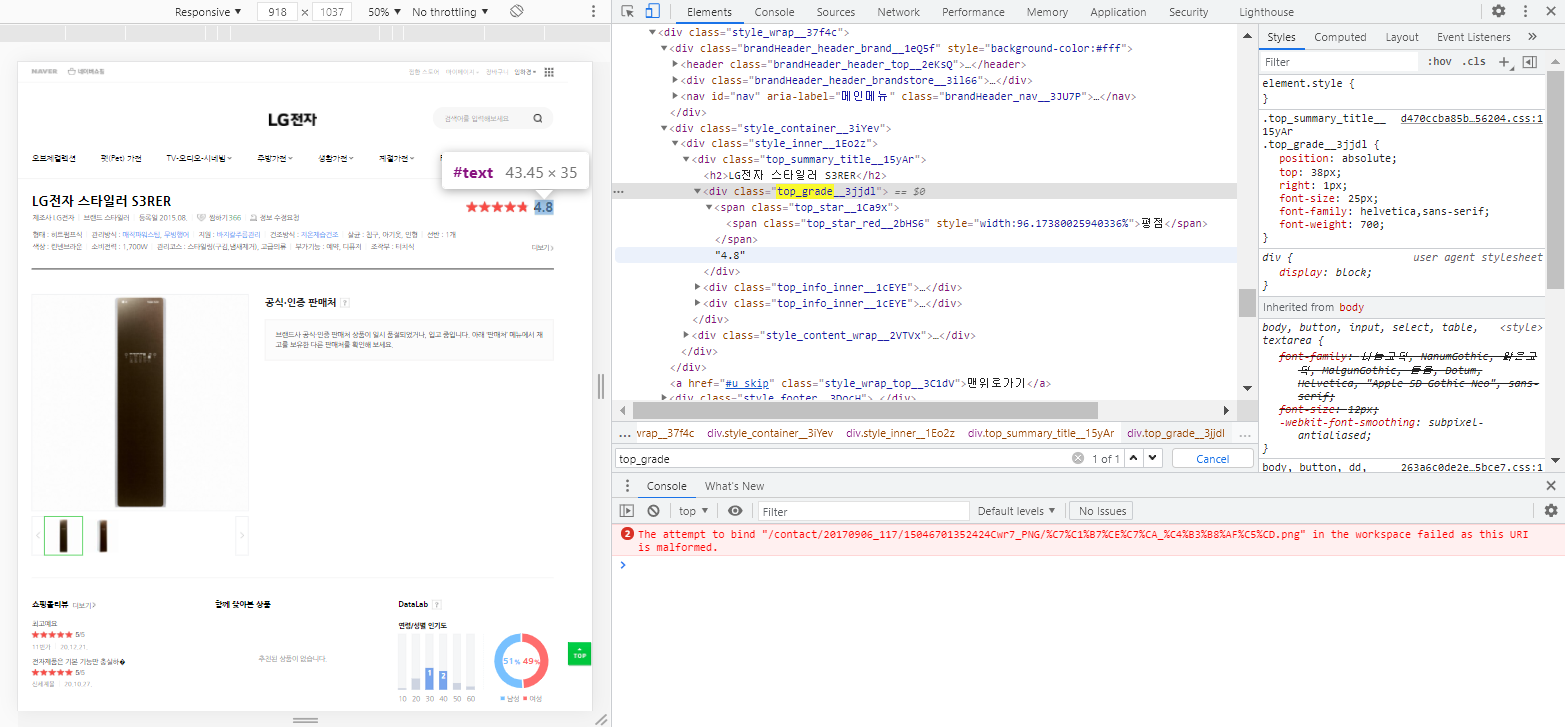The width and height of the screenshot is (1565, 727).
Task: Open the Lighthouse tab
Action: coord(1266,12)
